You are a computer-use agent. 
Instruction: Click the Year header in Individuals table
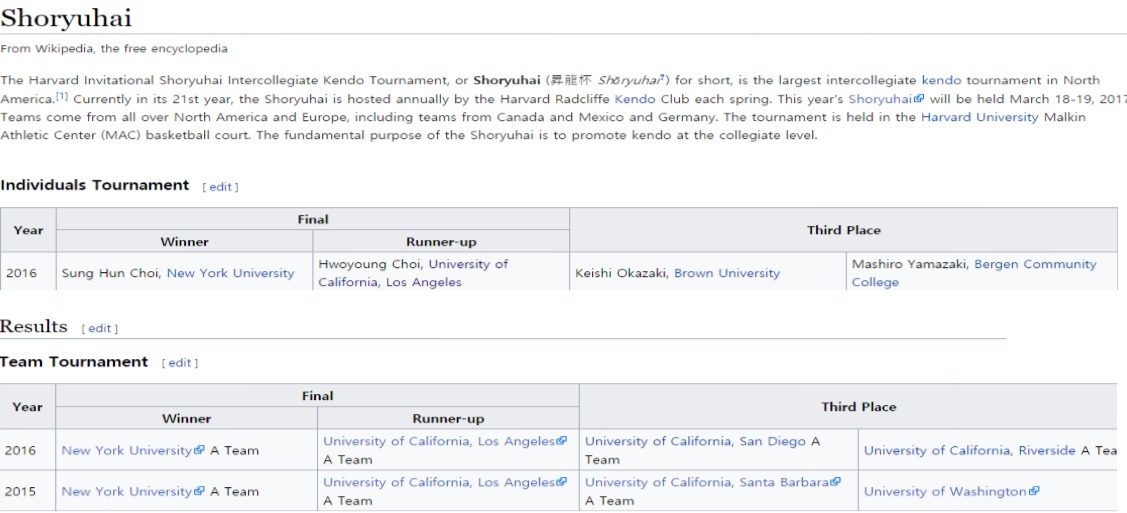coord(28,230)
